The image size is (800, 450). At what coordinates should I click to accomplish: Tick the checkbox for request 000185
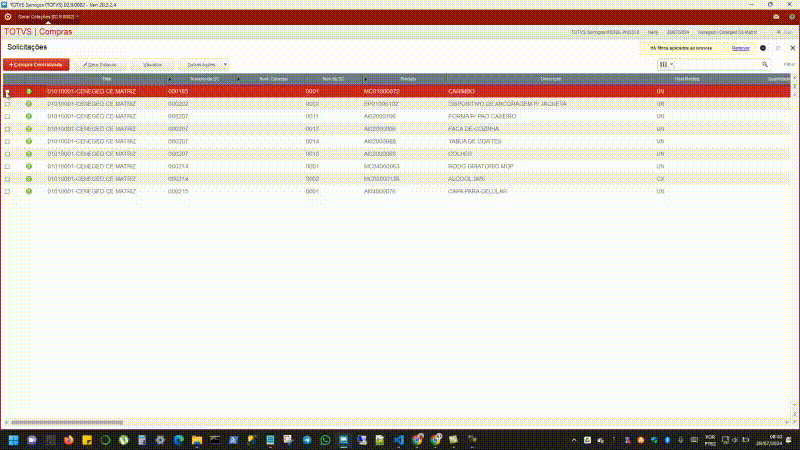[8, 92]
